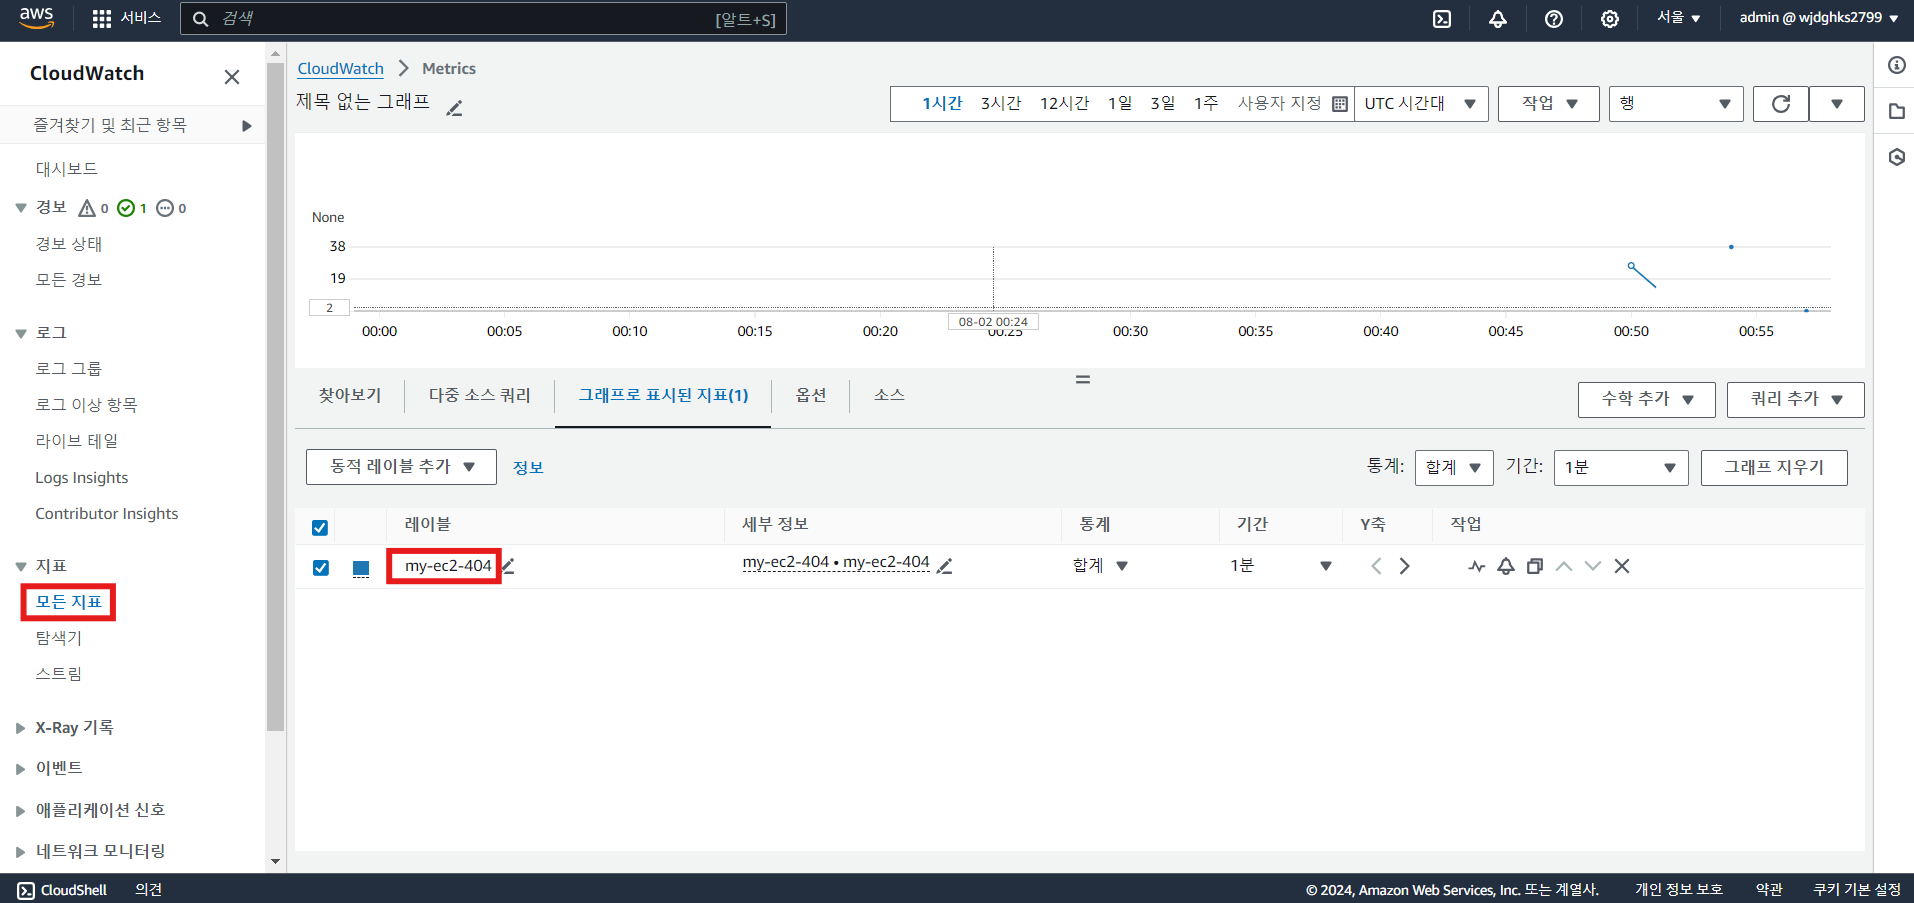Image resolution: width=1914 pixels, height=903 pixels.
Task: Edit the graph title with pencil icon
Action: [454, 108]
